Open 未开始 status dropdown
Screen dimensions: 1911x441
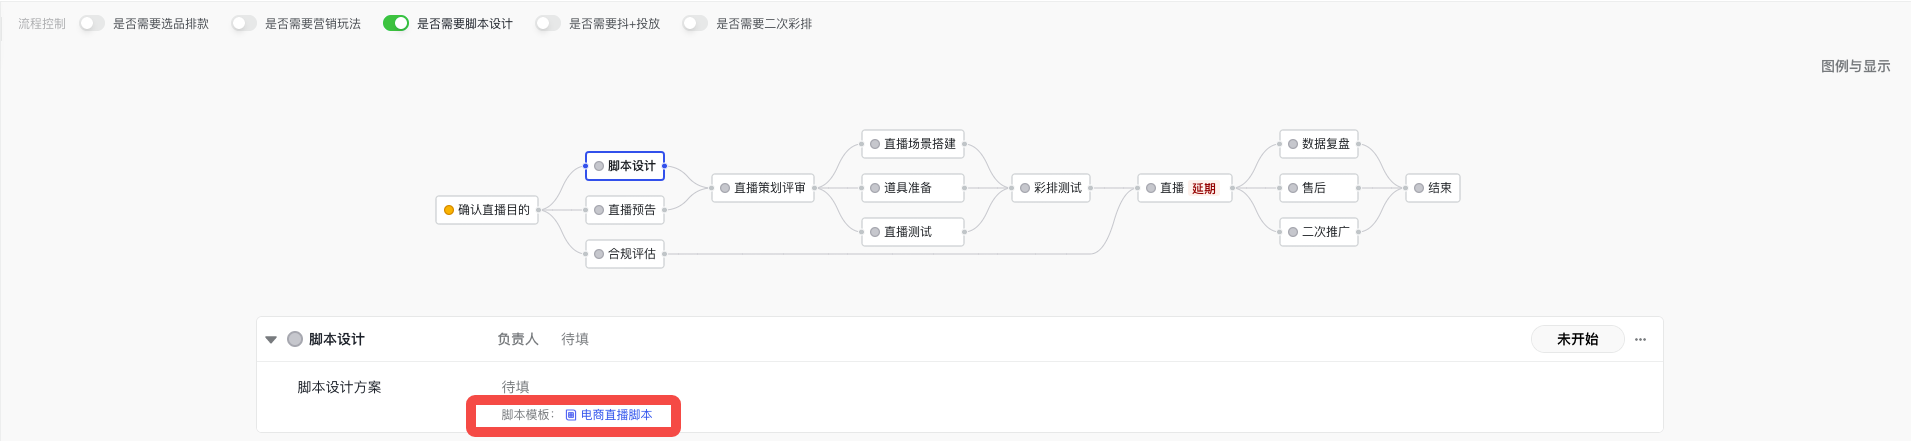[x=1577, y=340]
